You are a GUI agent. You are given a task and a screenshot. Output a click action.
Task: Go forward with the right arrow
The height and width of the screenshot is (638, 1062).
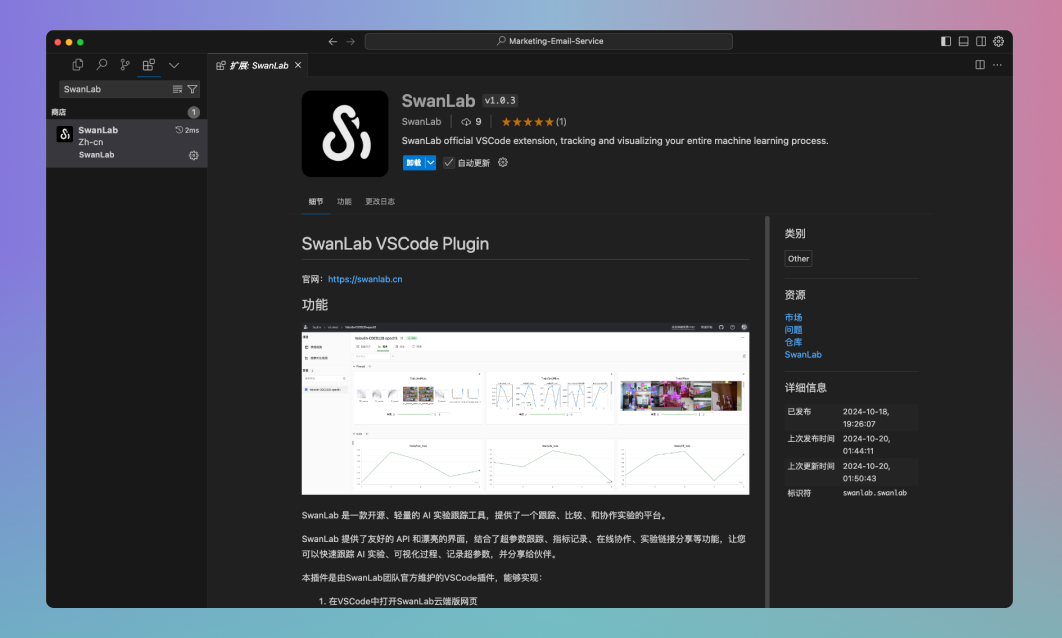tap(350, 41)
